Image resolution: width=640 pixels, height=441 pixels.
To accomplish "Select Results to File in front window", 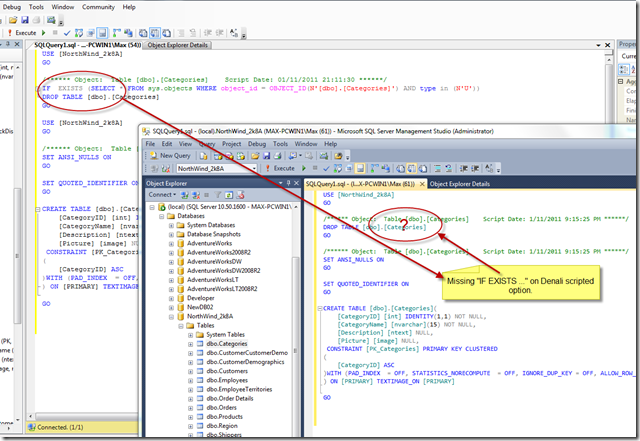I will click(x=423, y=168).
